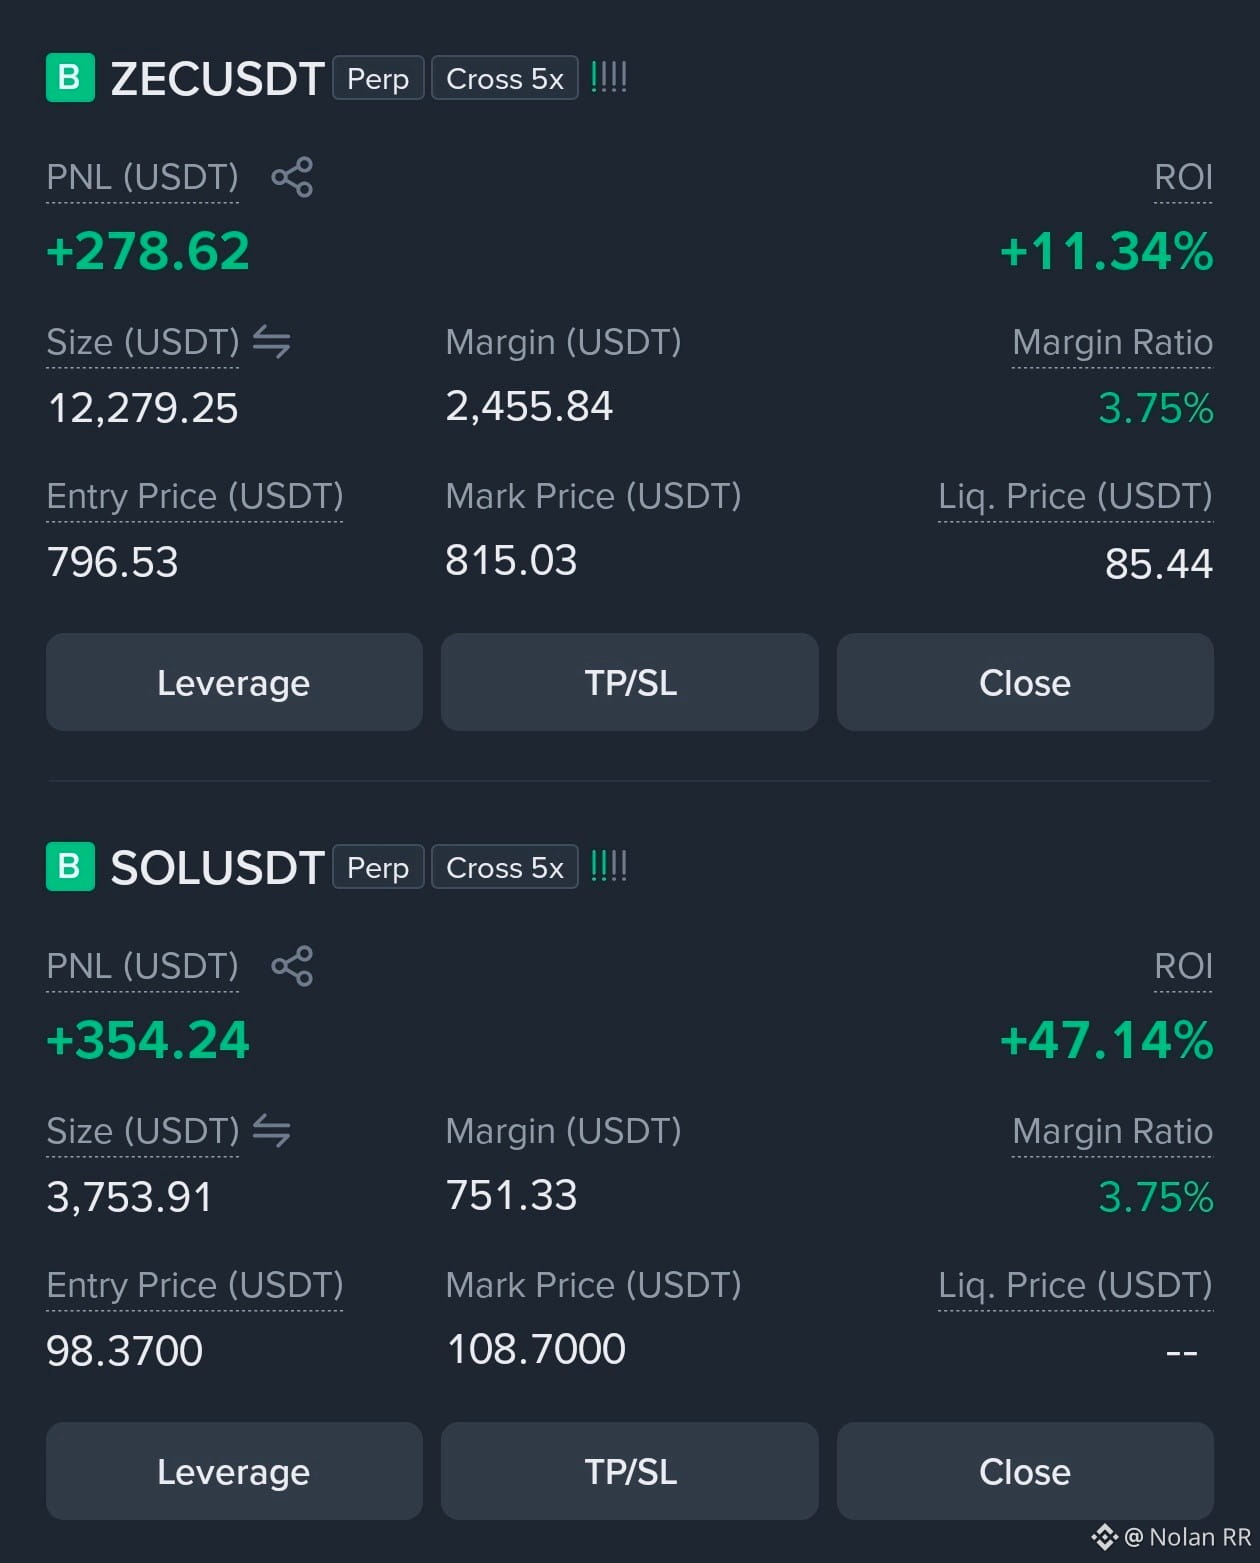Image resolution: width=1260 pixels, height=1563 pixels.
Task: Set TP/SL for the SOLUSDT position
Action: point(630,1471)
